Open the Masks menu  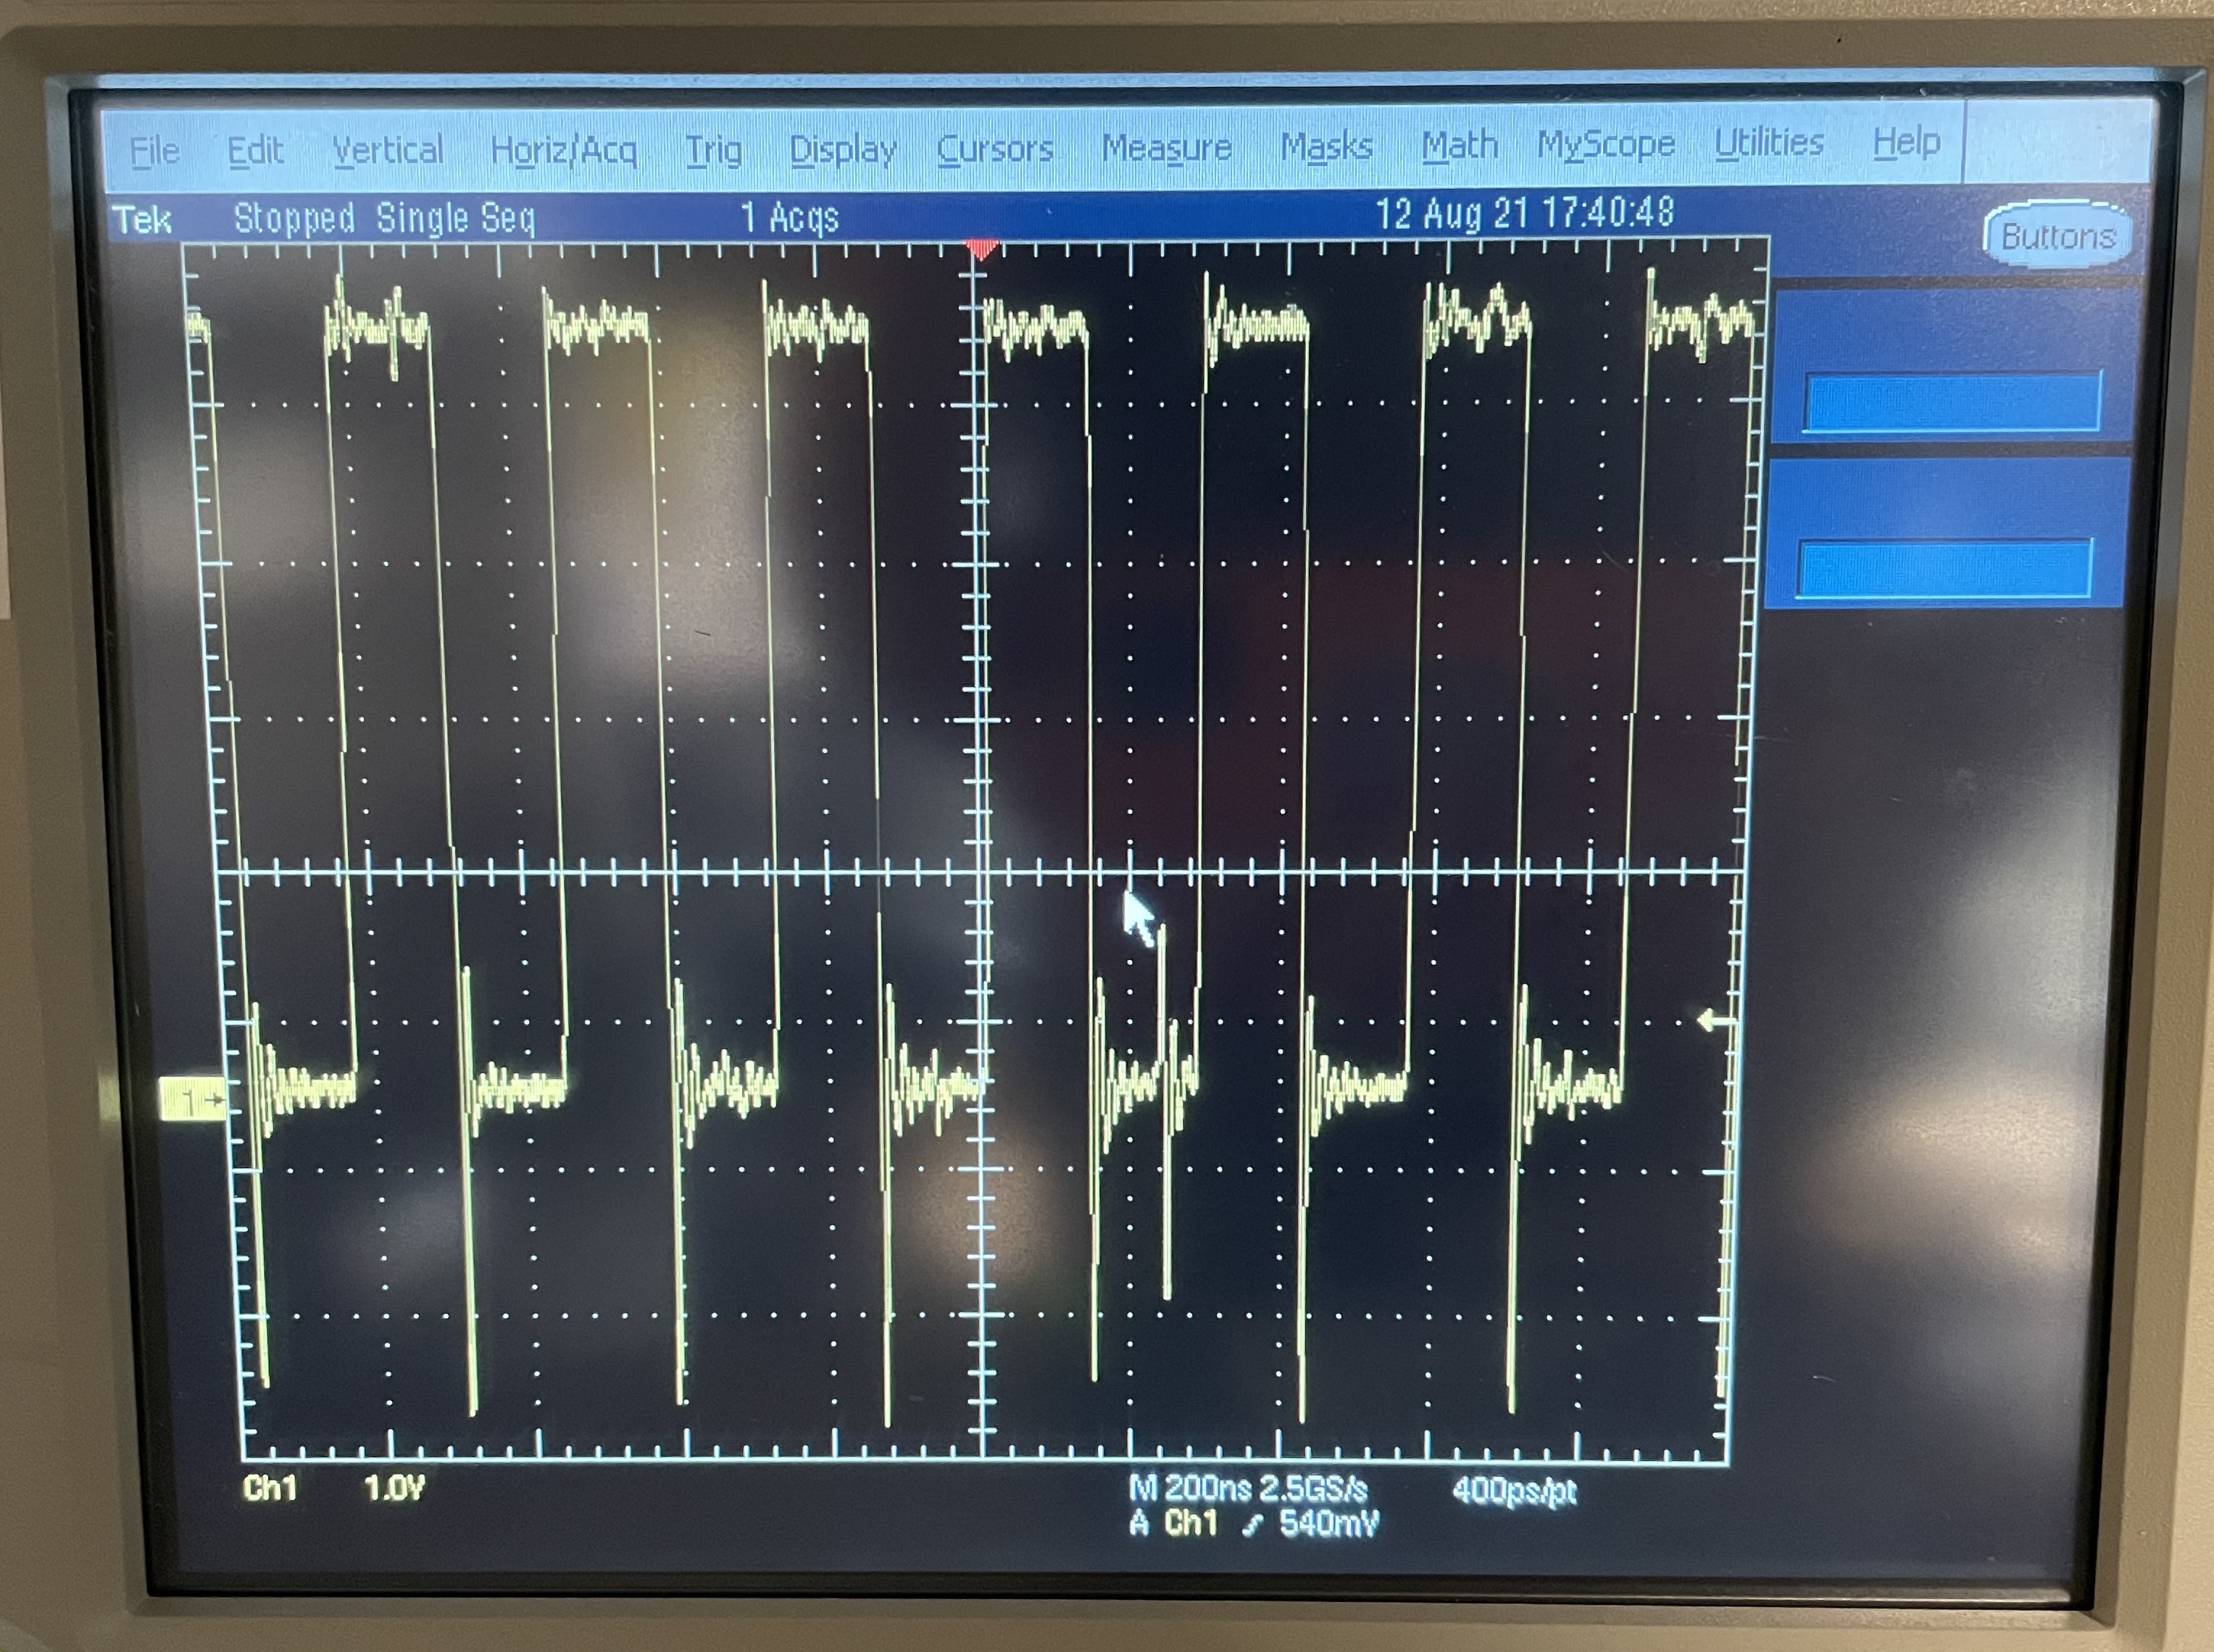coord(1326,146)
